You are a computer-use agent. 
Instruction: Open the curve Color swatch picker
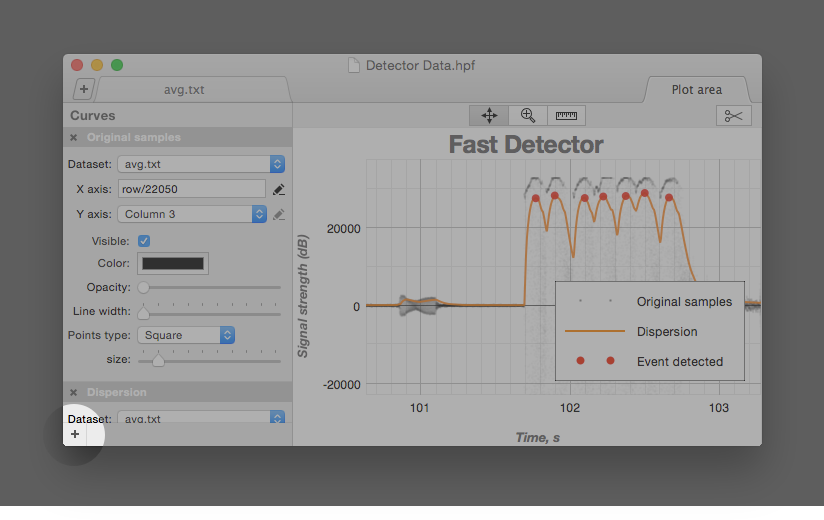point(173,264)
